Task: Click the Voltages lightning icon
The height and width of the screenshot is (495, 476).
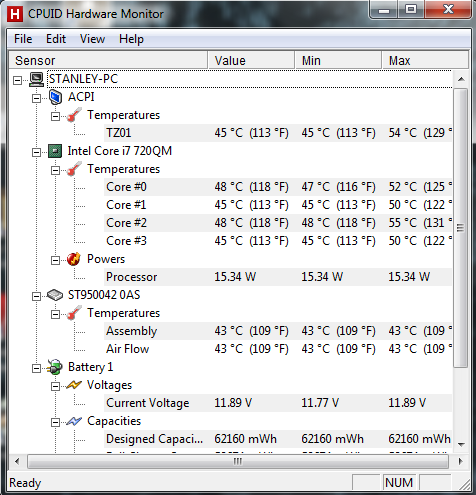Action: (x=74, y=385)
